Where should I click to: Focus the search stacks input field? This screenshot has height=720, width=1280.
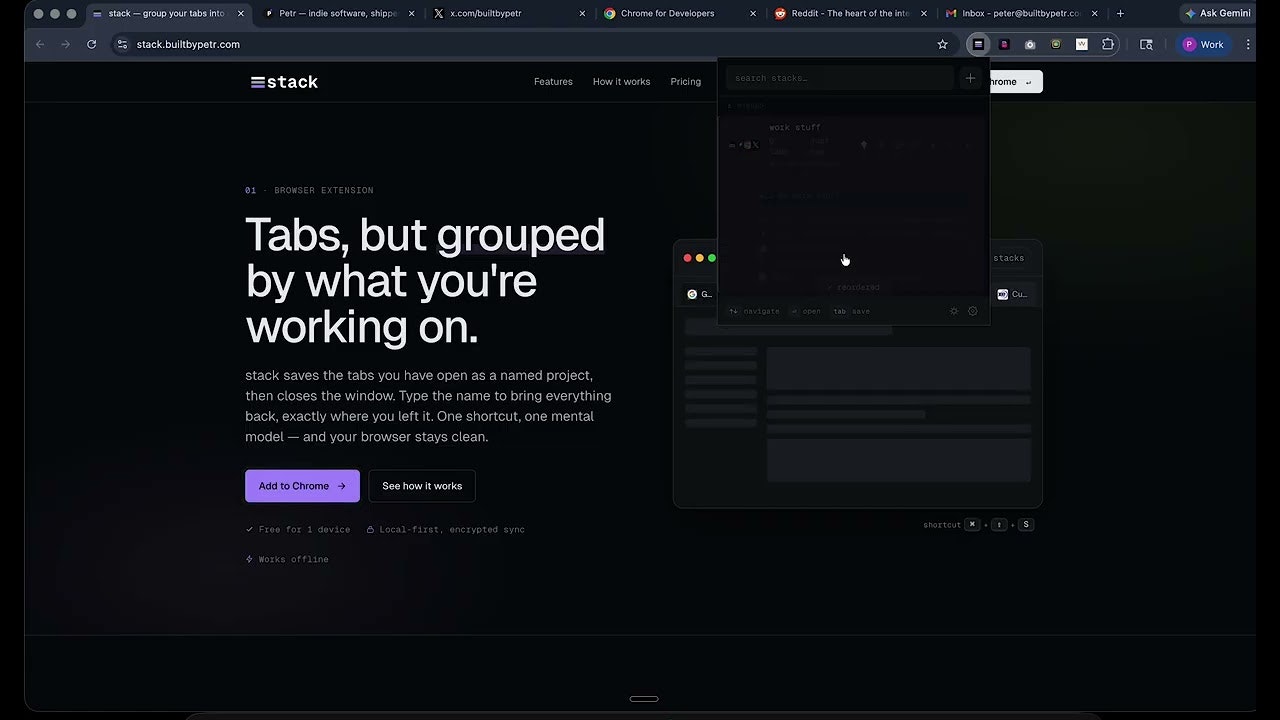point(840,78)
